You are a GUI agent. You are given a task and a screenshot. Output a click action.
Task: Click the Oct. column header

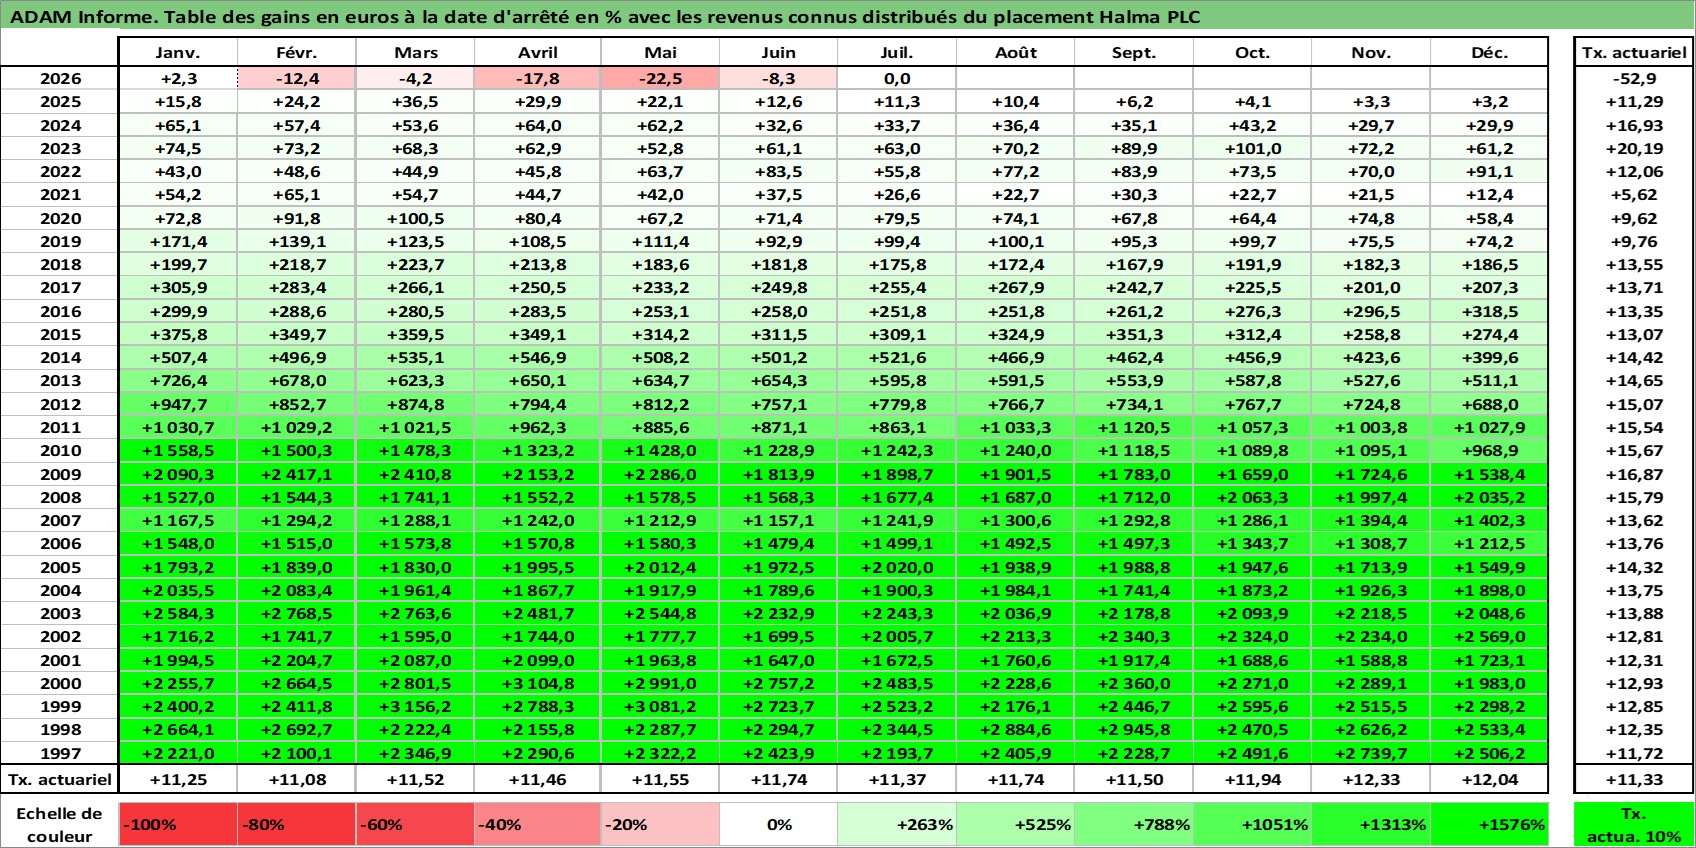coord(1252,53)
